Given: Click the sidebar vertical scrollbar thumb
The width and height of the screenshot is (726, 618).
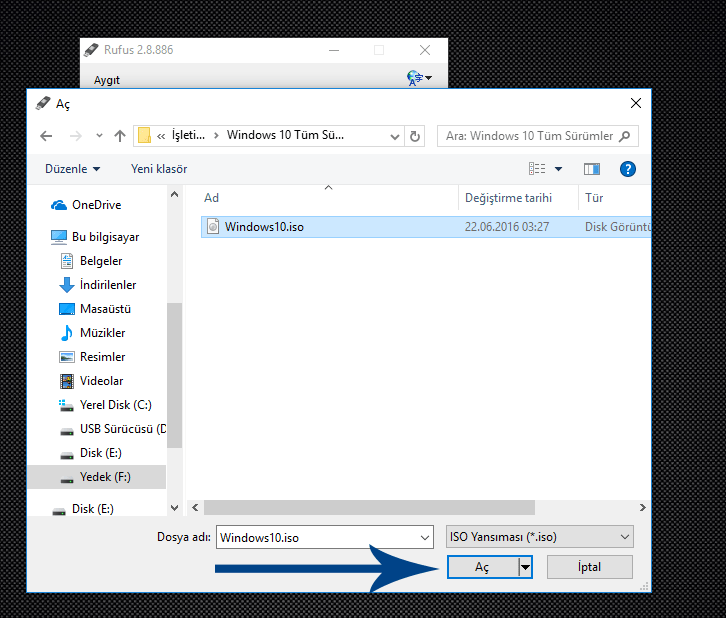Looking at the screenshot, I should [x=175, y=375].
